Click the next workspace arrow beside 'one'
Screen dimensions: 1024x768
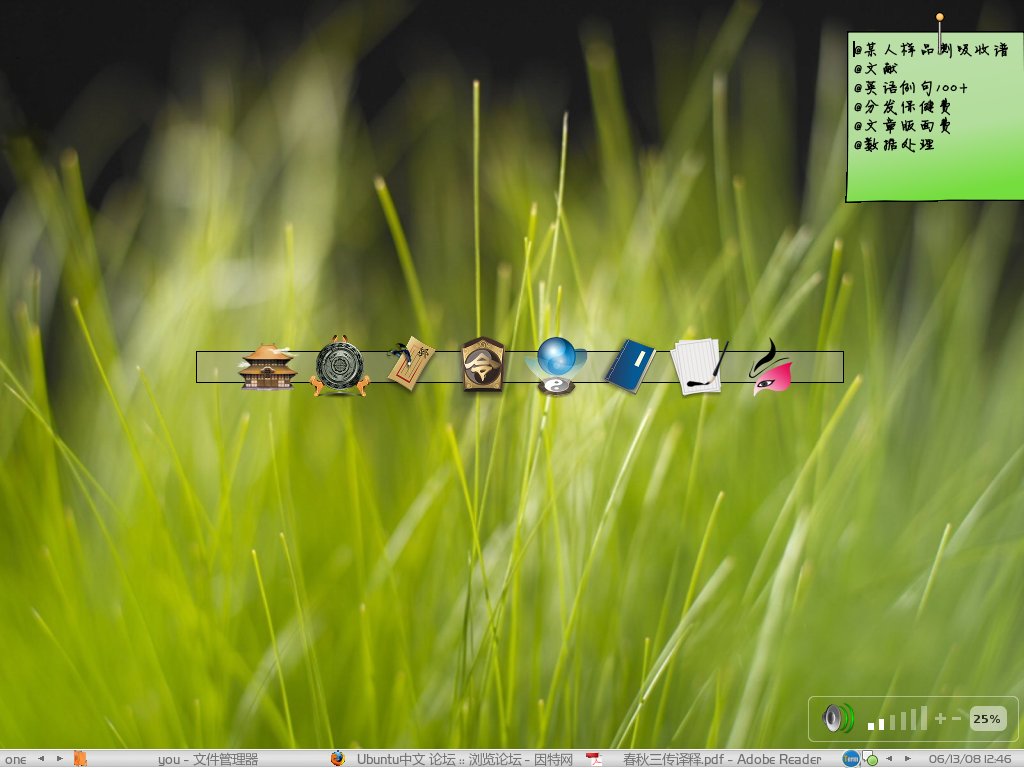59,759
